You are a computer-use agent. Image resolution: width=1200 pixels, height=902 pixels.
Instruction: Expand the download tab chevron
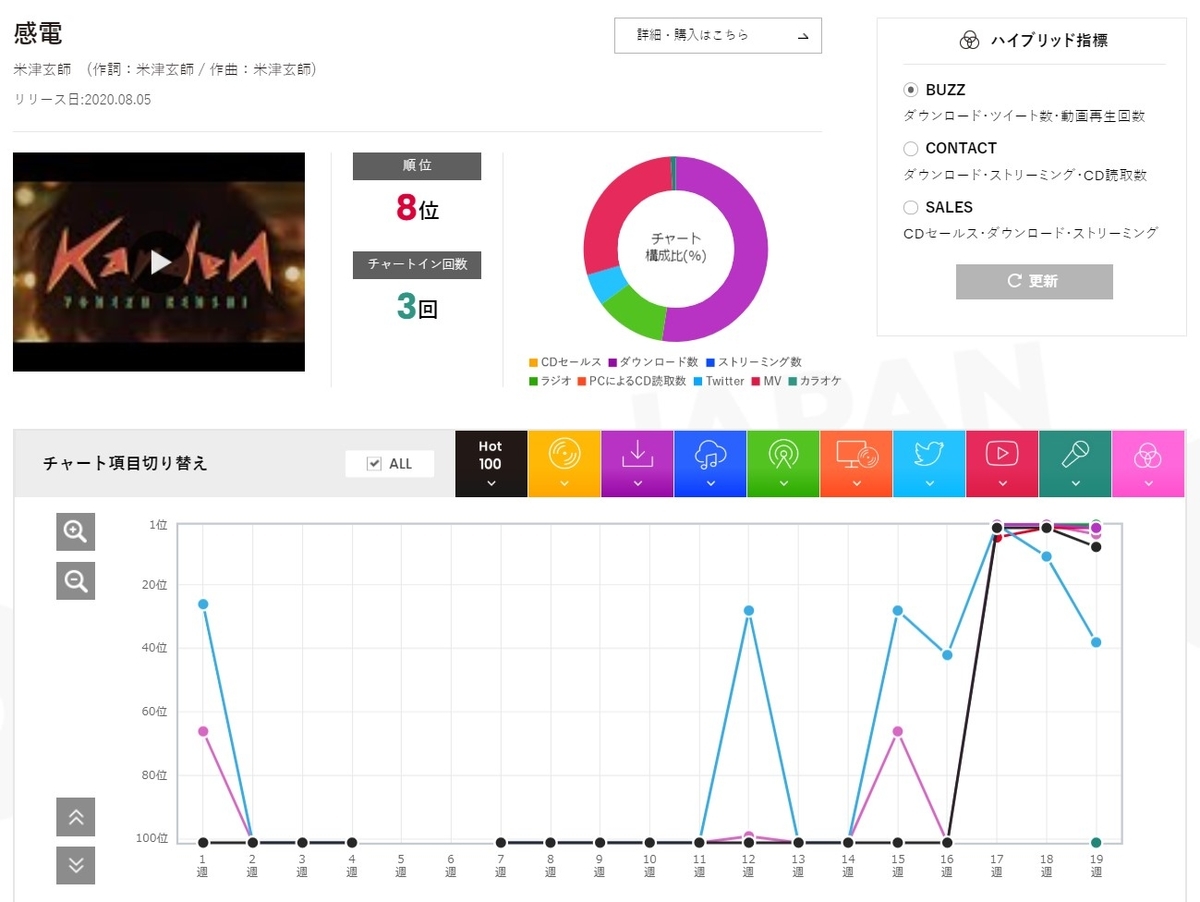(x=637, y=484)
